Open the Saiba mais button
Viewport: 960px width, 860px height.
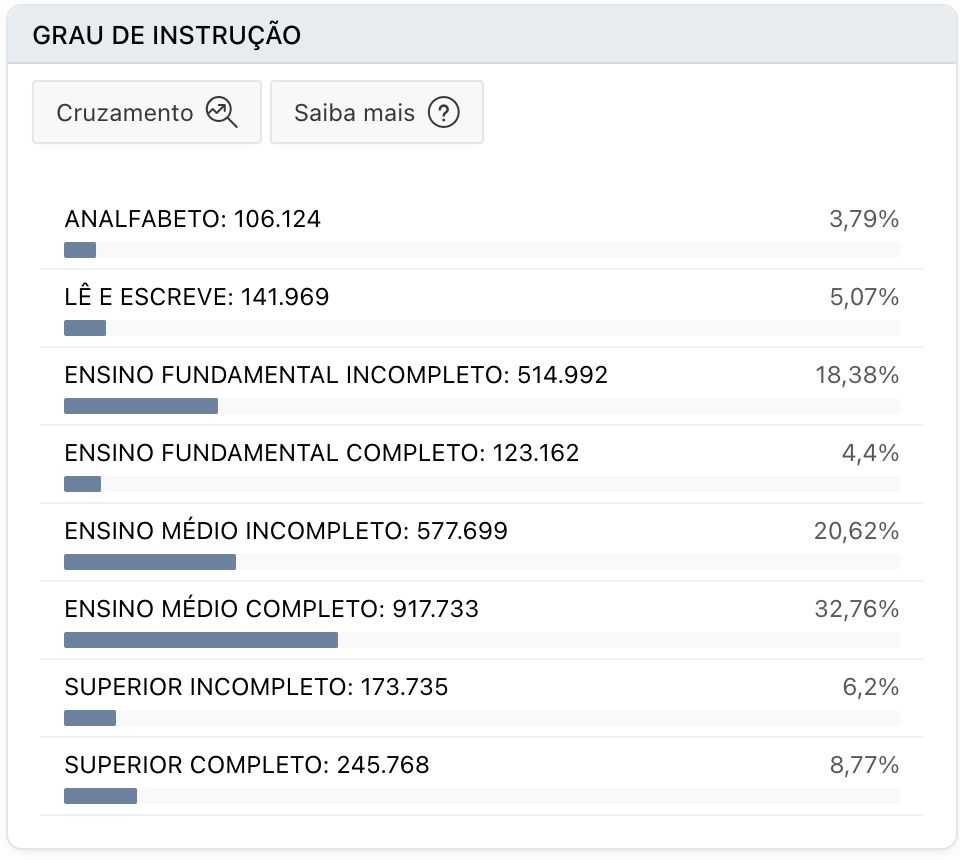377,112
